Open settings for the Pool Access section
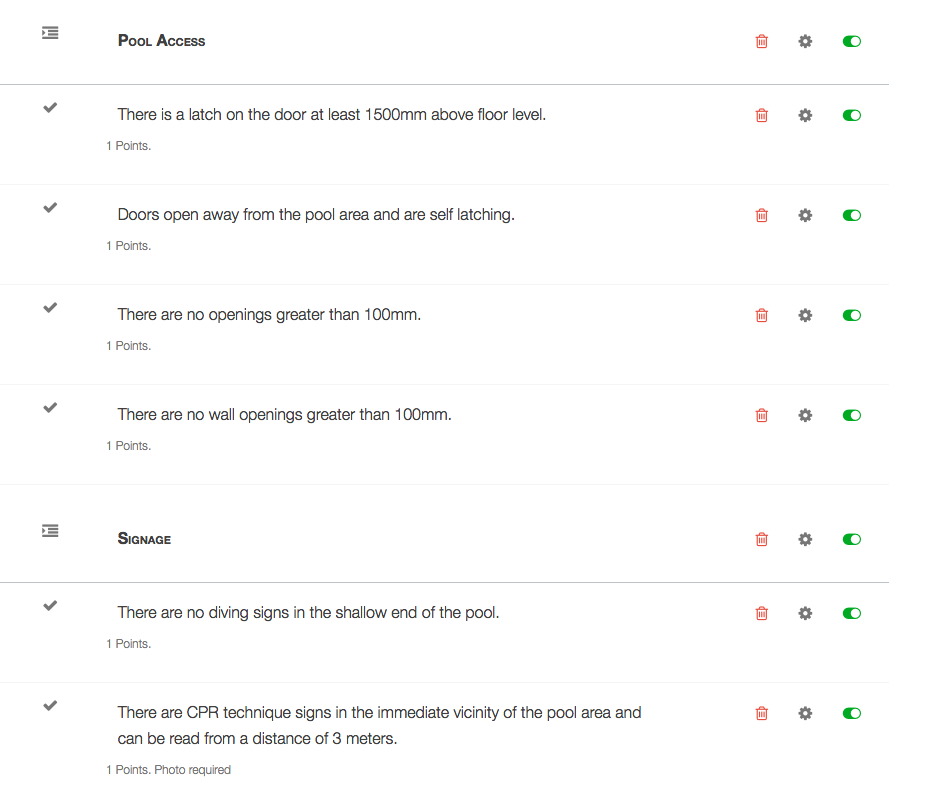935x806 pixels. (805, 41)
